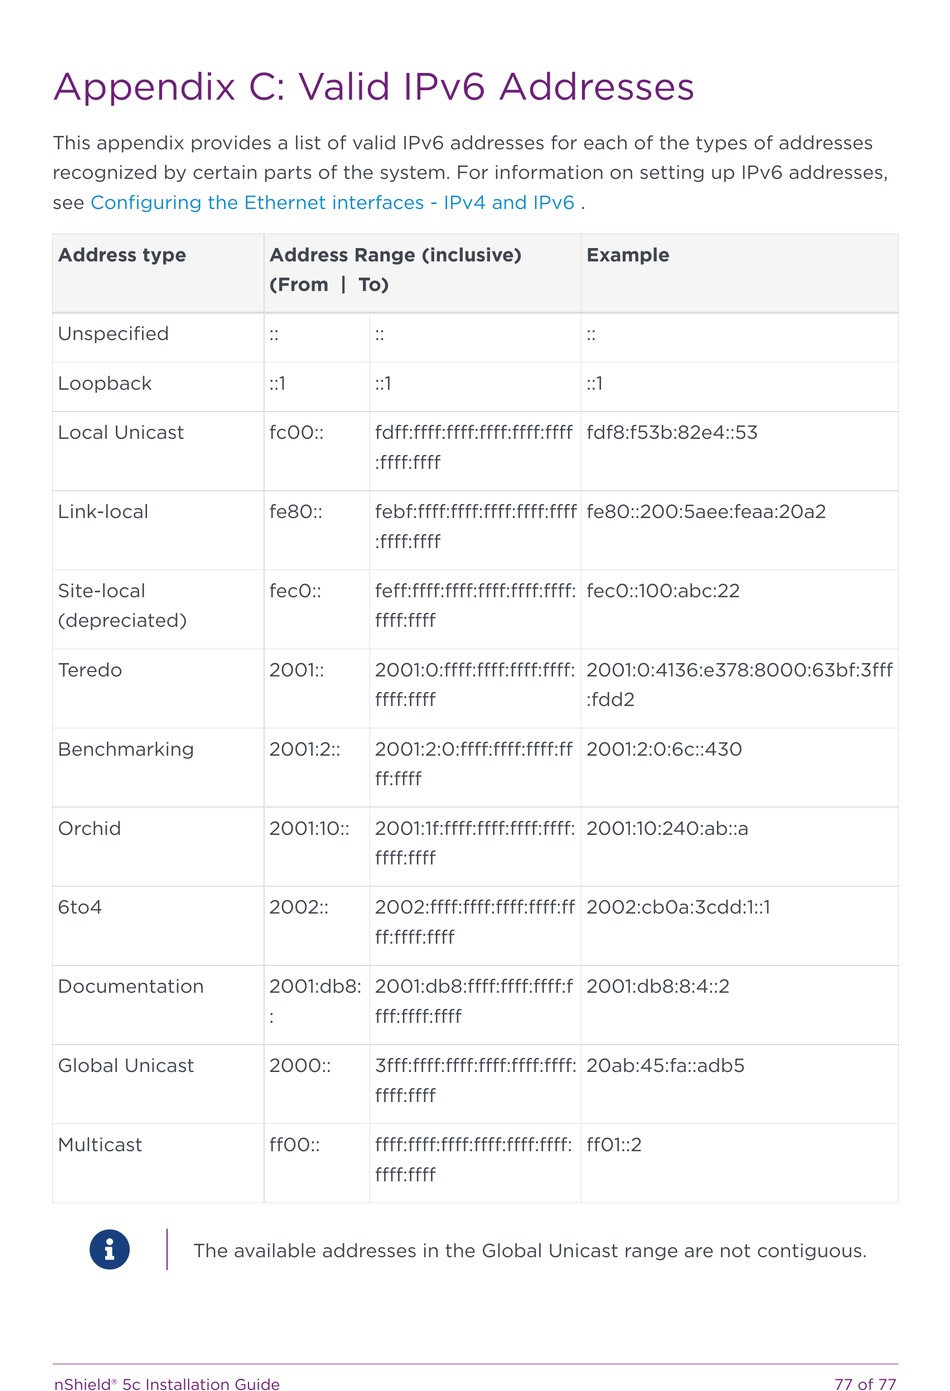Screen dimensions: 950x1391
Task: Click the Link-local example fe80::200:5aee:feaa:20a2
Action: [706, 512]
